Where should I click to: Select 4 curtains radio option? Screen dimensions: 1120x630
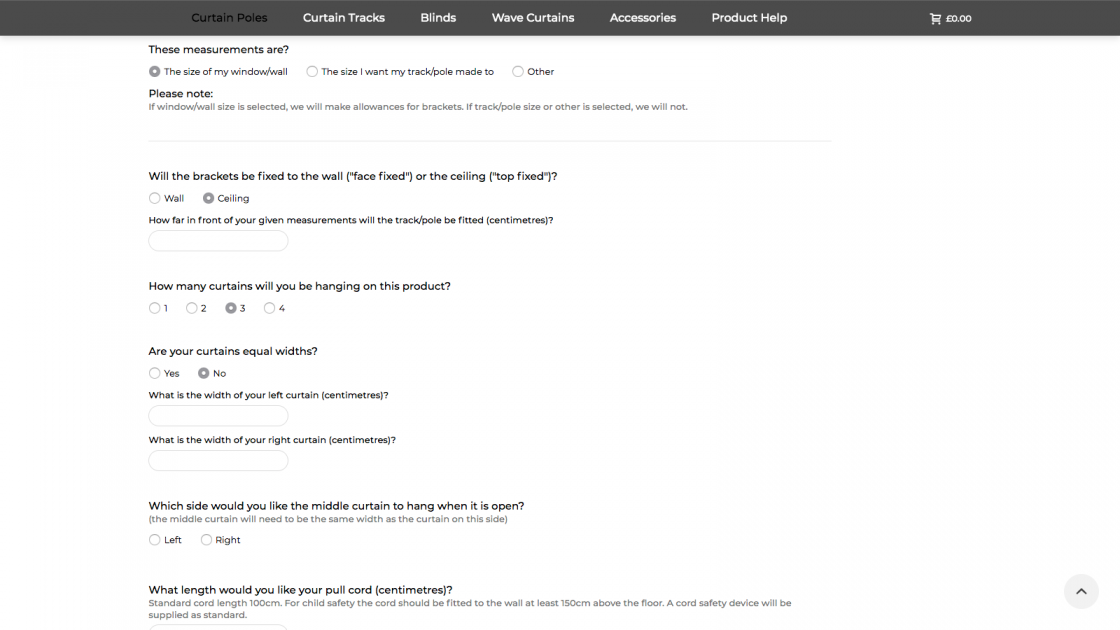[x=270, y=308]
